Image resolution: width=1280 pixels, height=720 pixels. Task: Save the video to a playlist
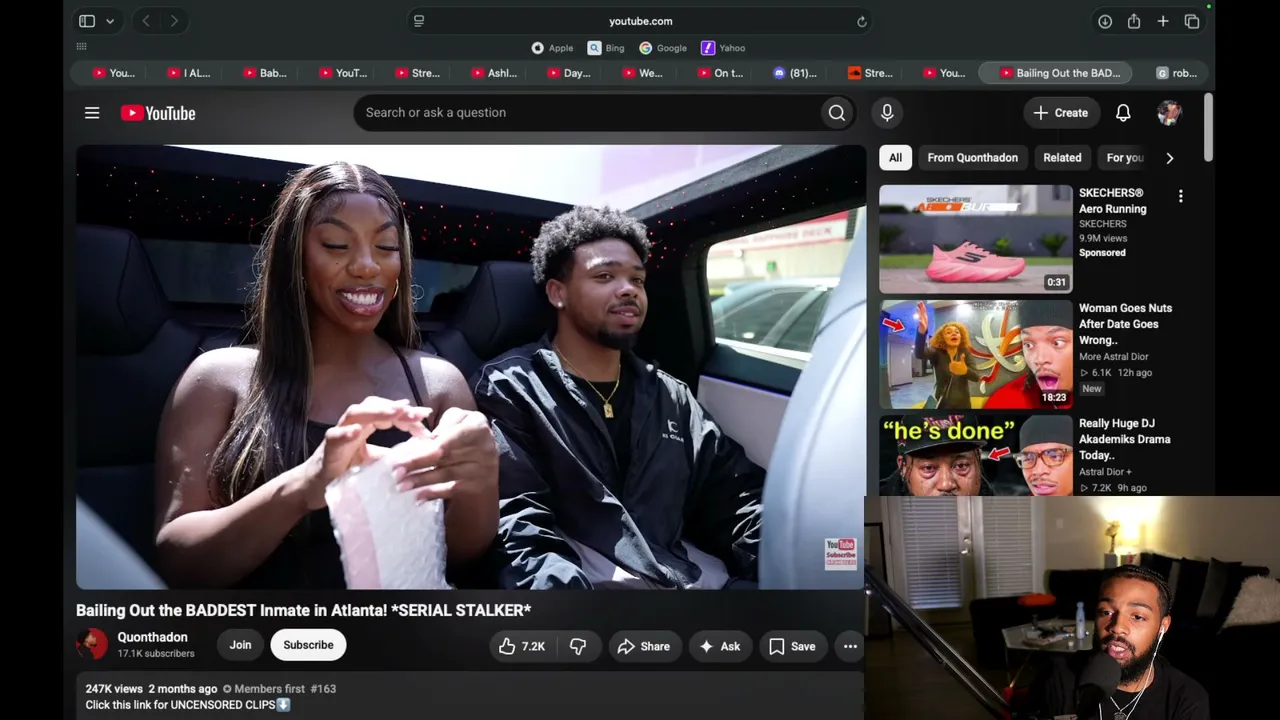792,646
